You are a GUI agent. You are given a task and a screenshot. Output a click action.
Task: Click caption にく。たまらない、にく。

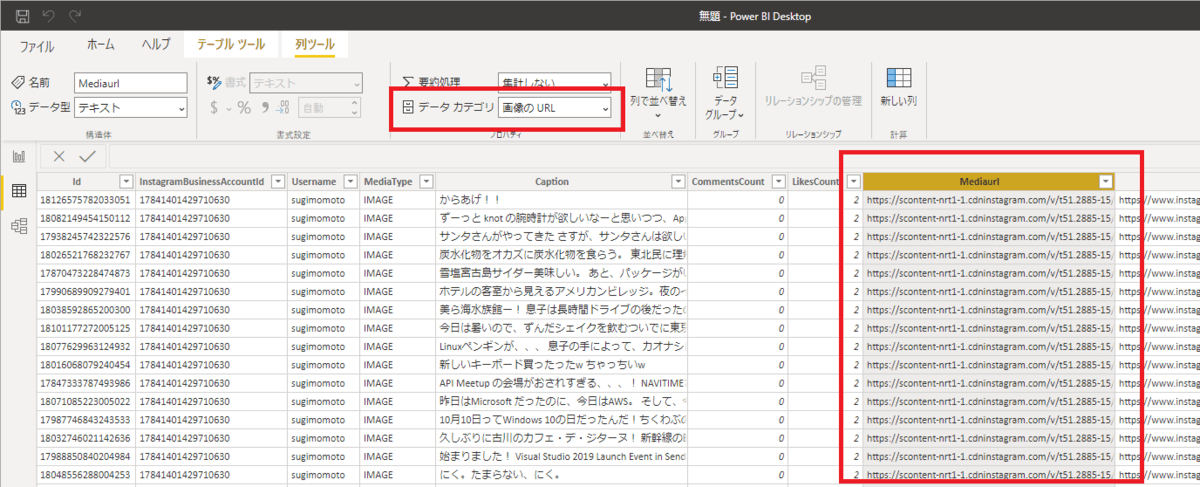pyautogui.click(x=560, y=474)
